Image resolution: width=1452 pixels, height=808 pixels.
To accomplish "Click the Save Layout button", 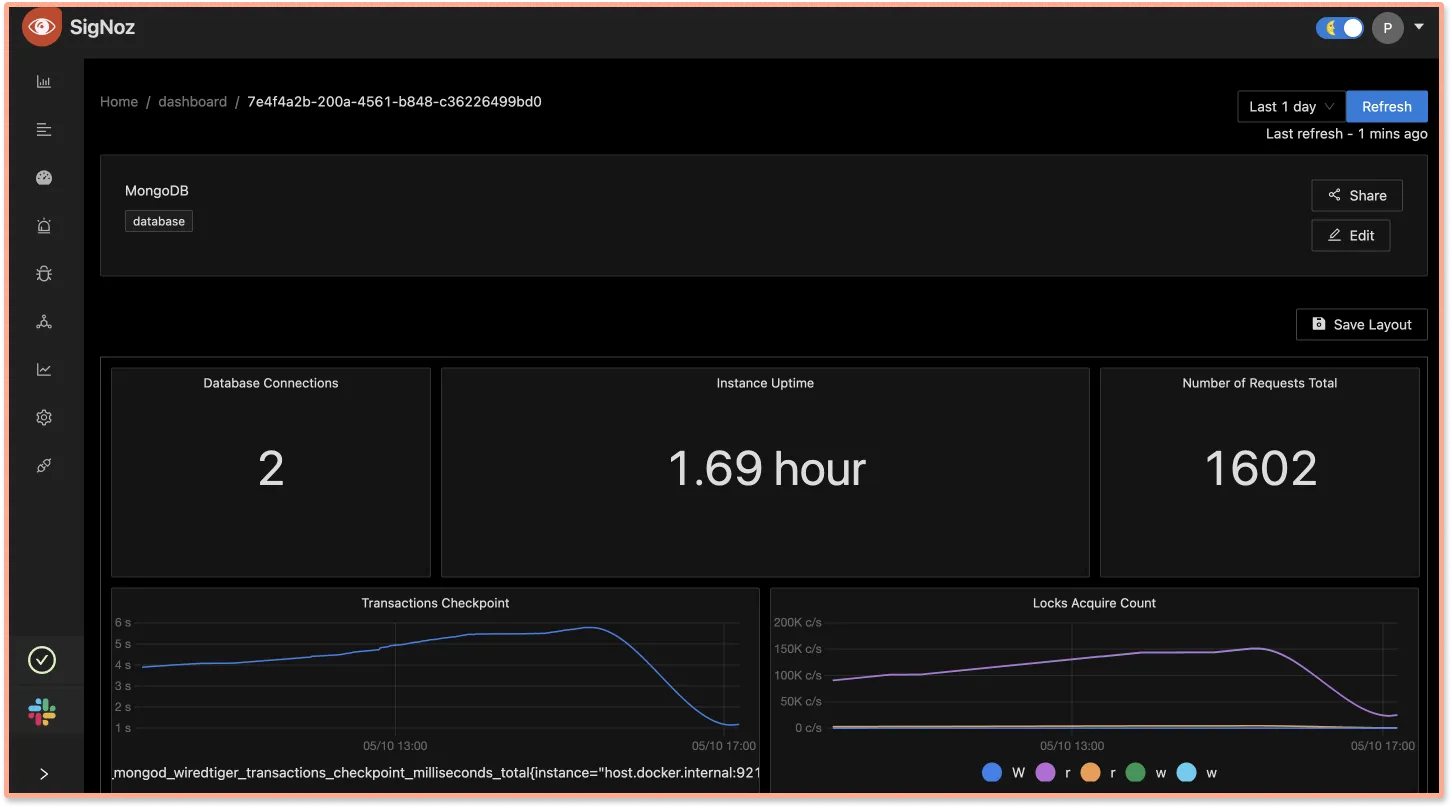I will click(1362, 324).
